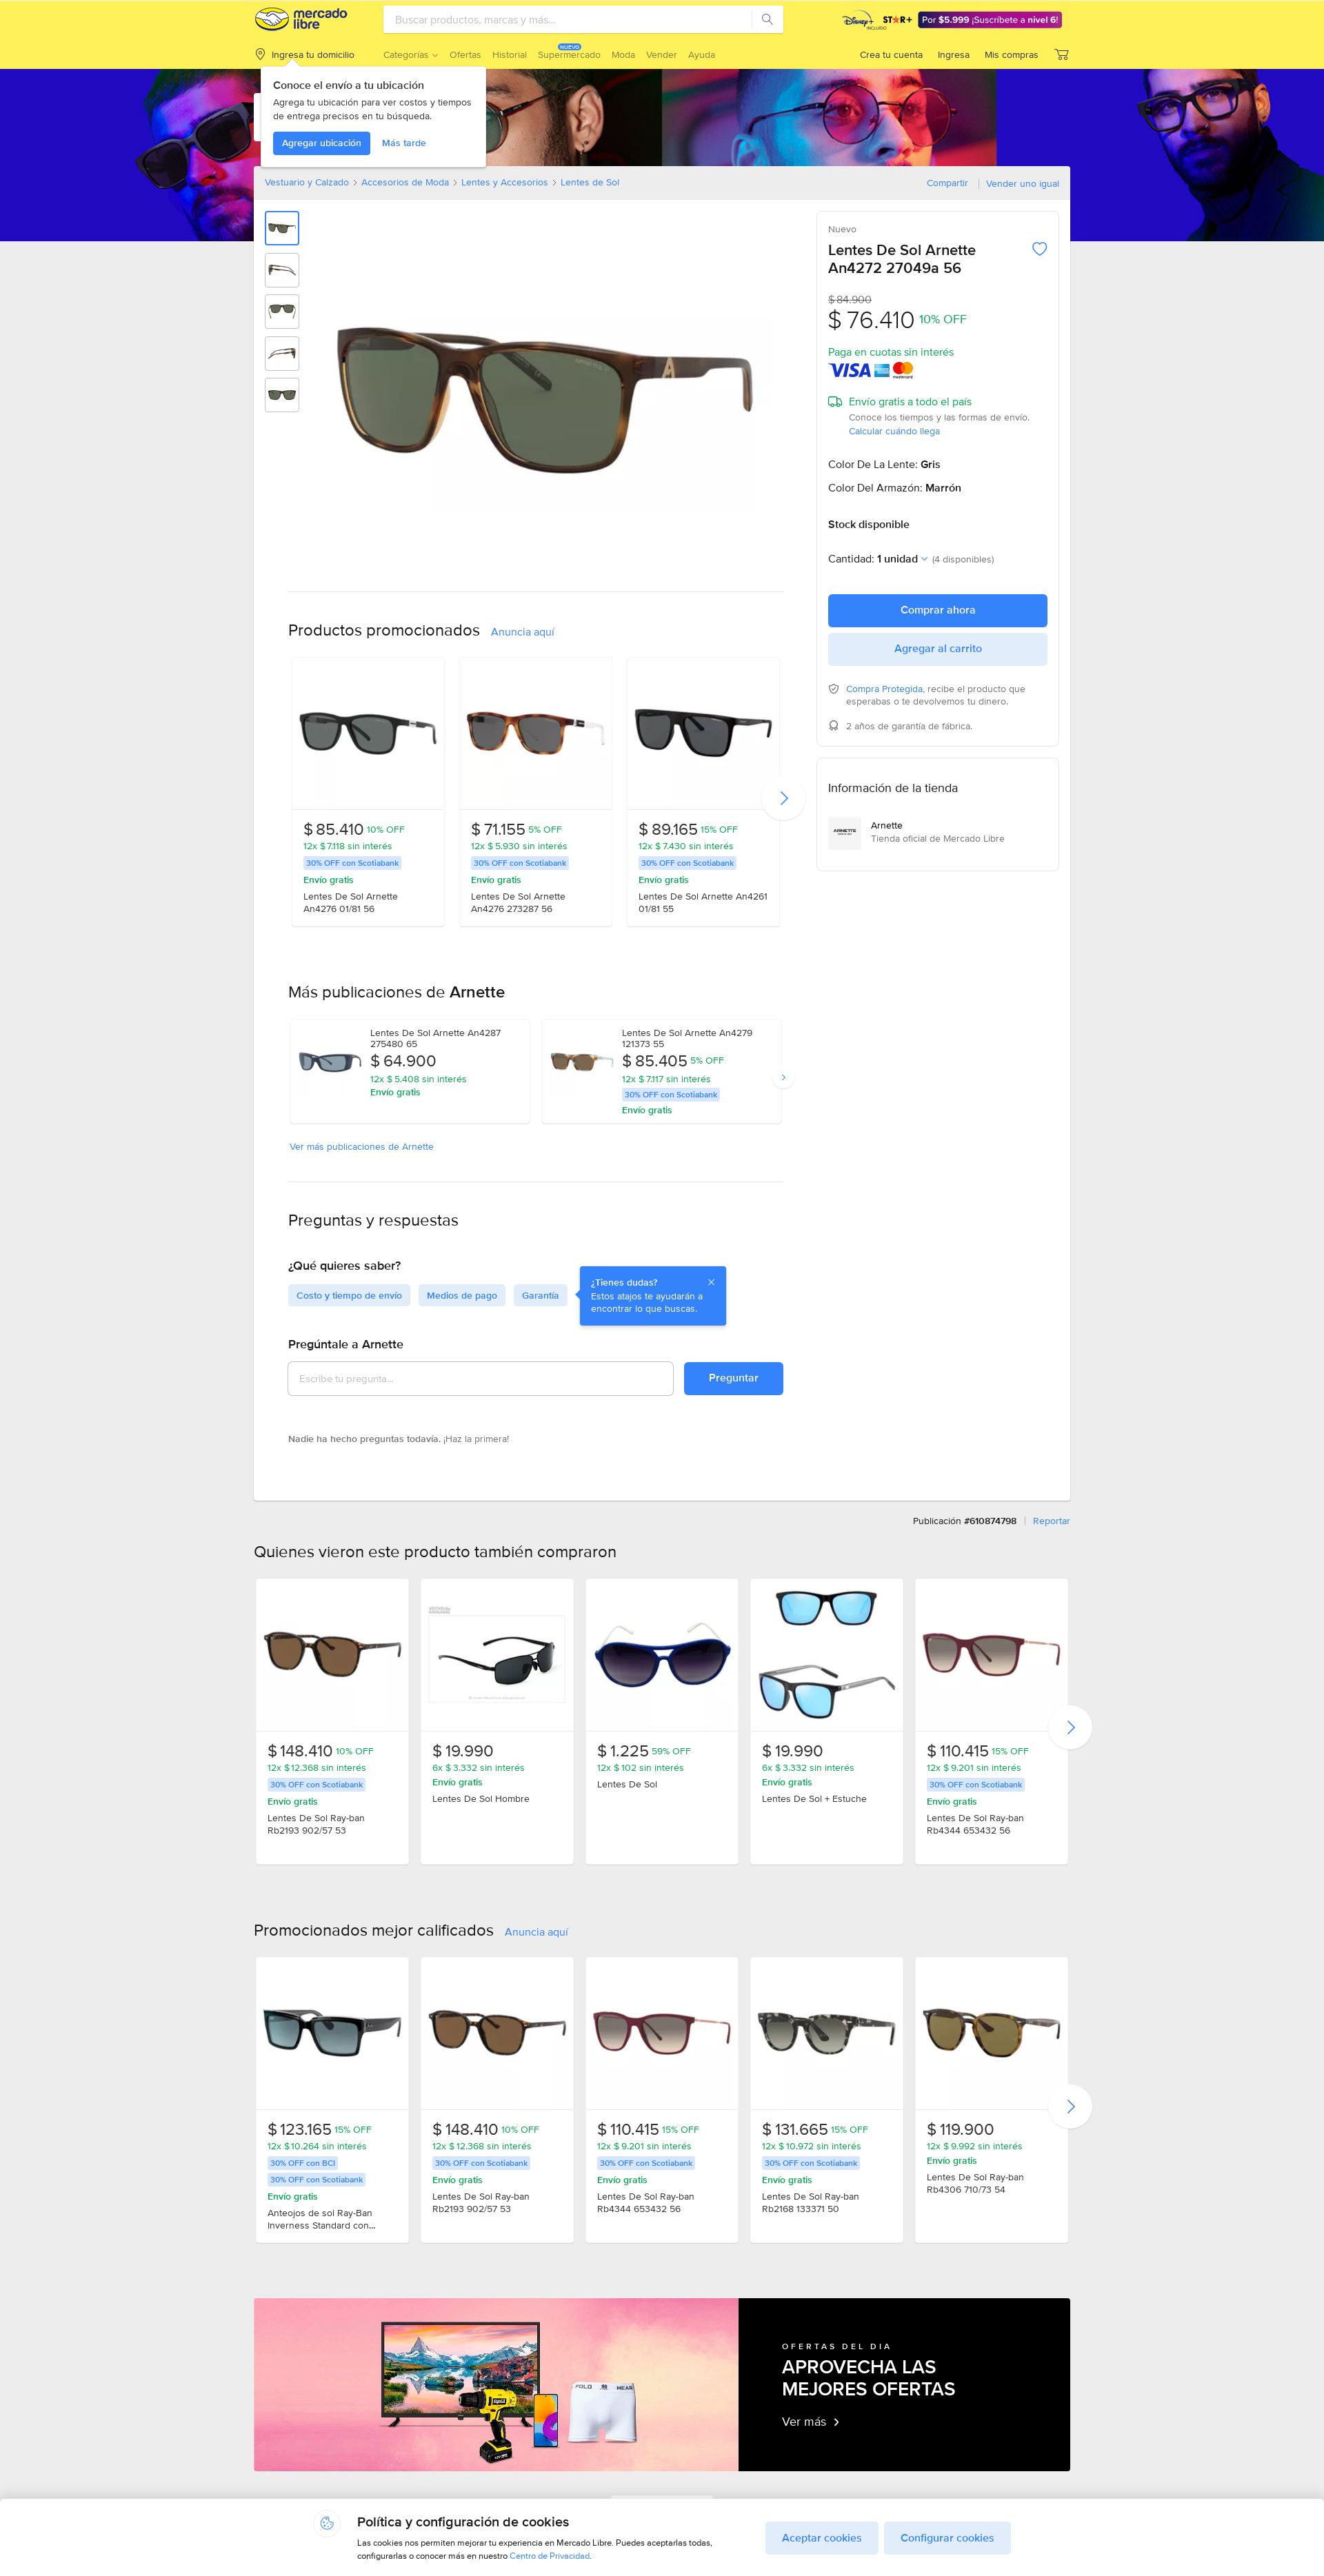1324x2576 pixels.
Task: Advance the 'también compraron' carousel arrow
Action: (x=1070, y=1727)
